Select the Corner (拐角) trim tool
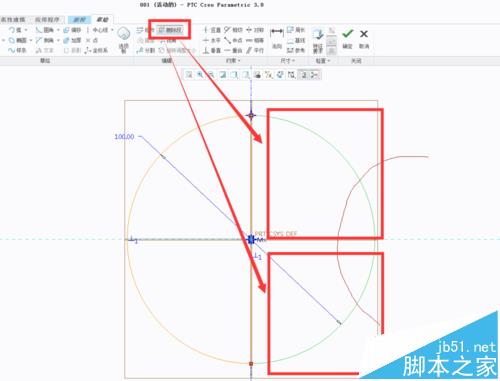 168,40
